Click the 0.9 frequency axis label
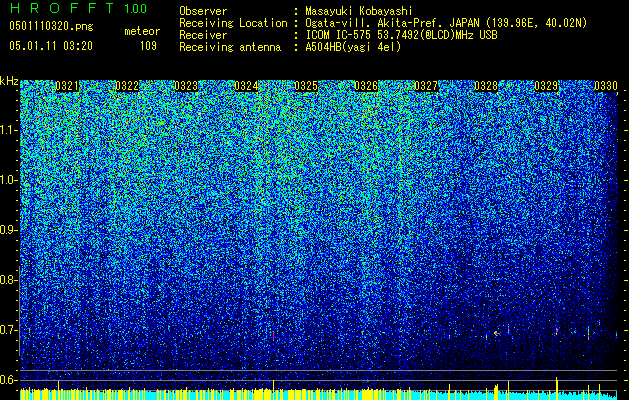The image size is (629, 400). click(9, 230)
